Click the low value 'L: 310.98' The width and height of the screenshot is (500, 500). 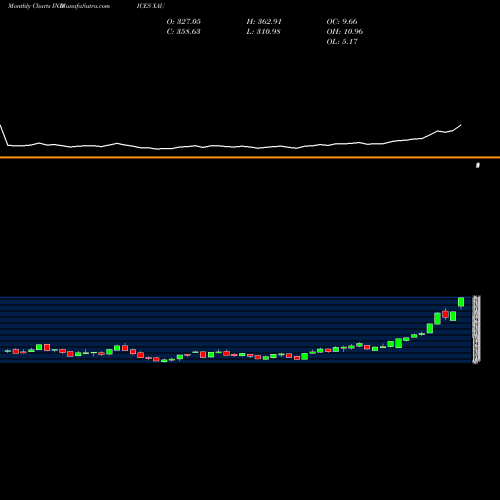coord(263,31)
